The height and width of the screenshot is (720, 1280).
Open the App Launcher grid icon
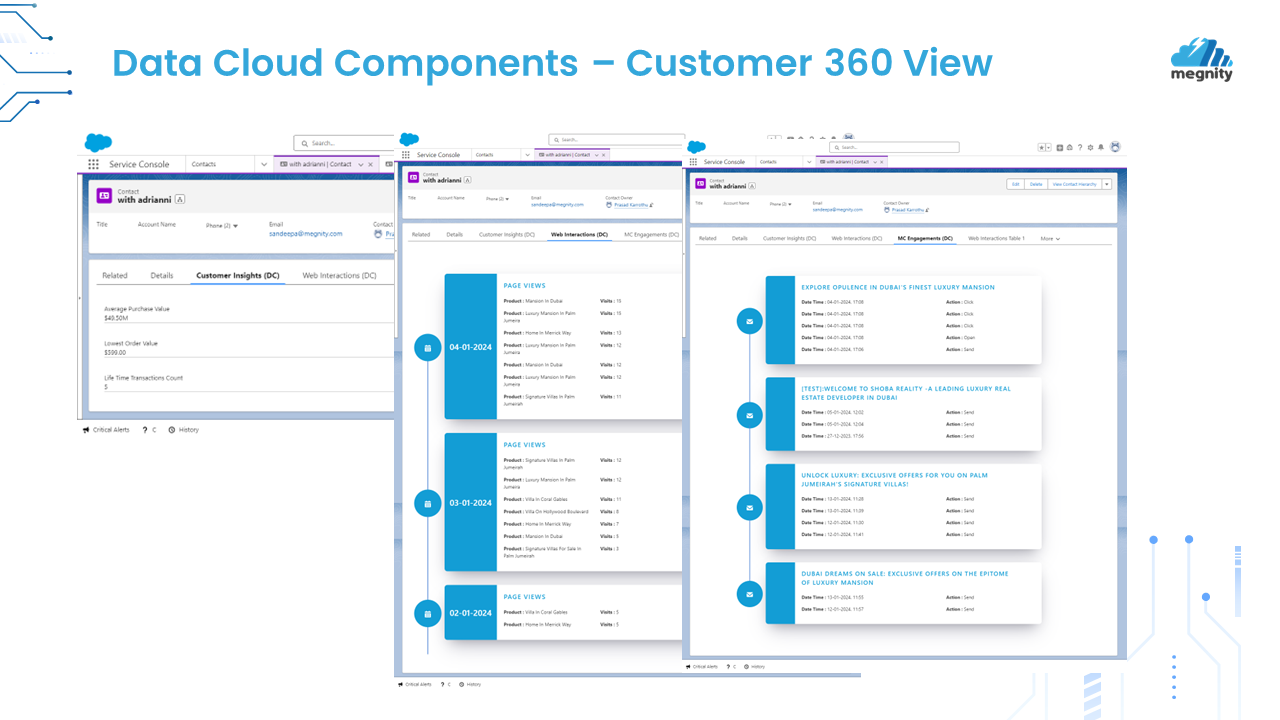(x=693, y=161)
